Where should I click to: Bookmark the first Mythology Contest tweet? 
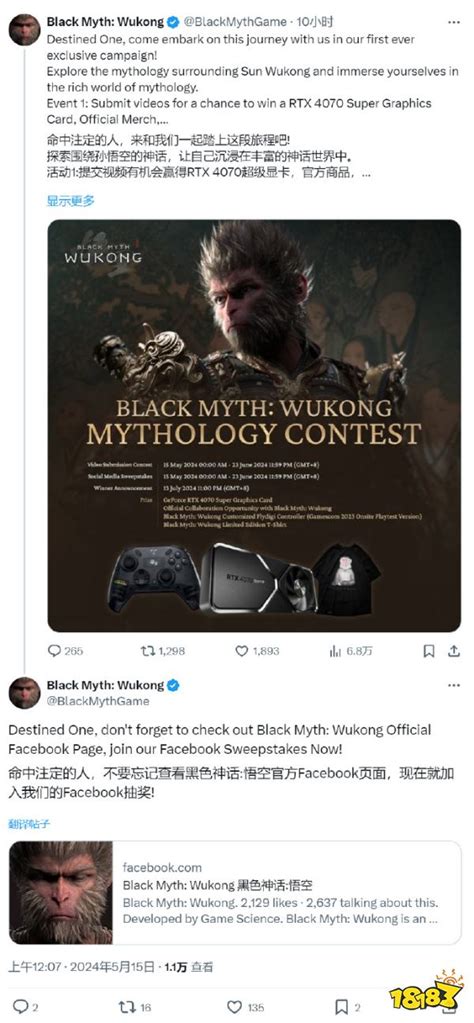(429, 650)
